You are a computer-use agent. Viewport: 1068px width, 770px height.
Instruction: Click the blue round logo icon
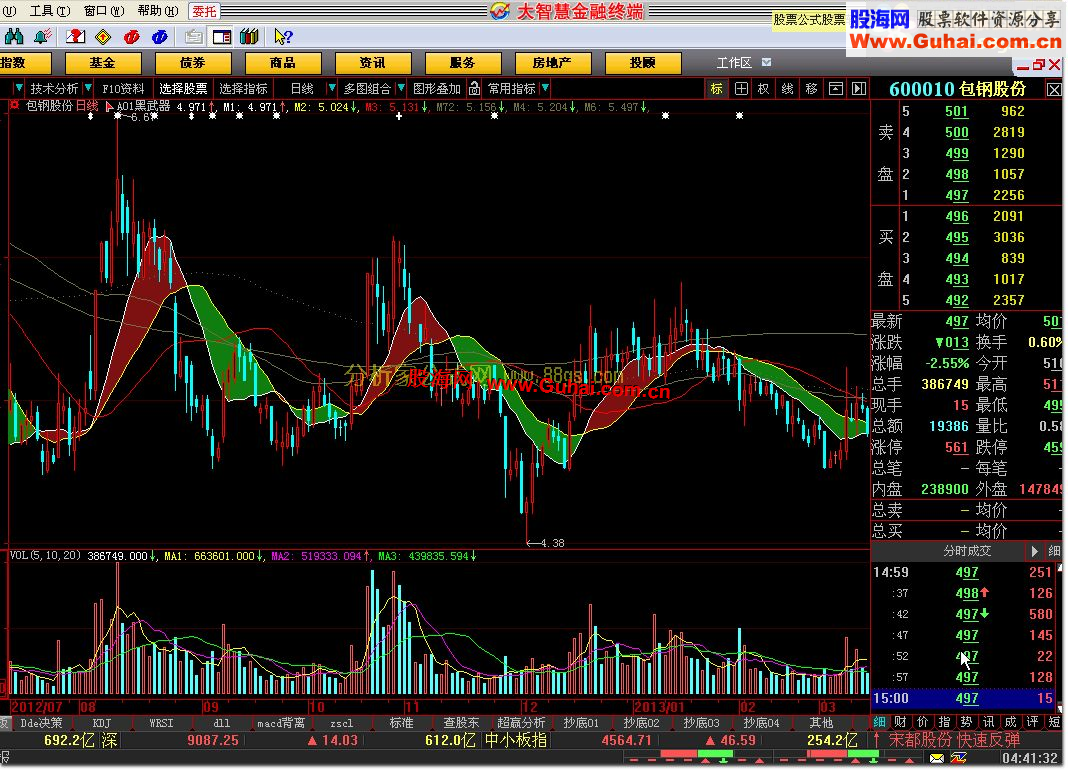pyautogui.click(x=160, y=36)
